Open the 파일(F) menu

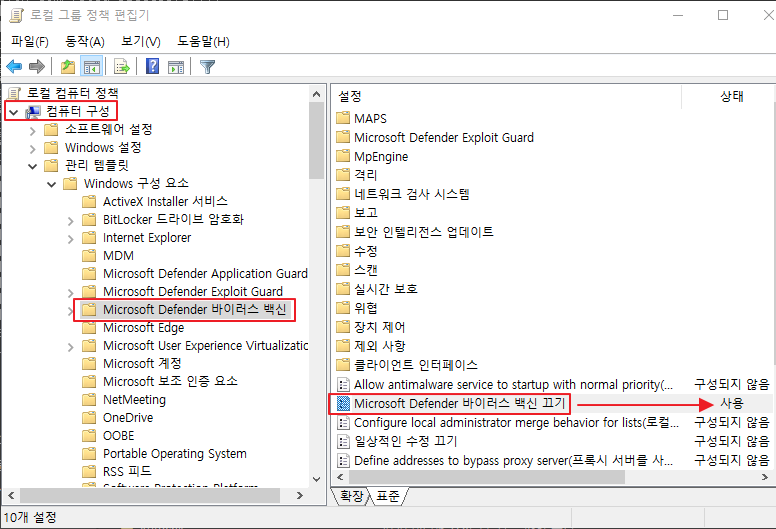(30, 42)
